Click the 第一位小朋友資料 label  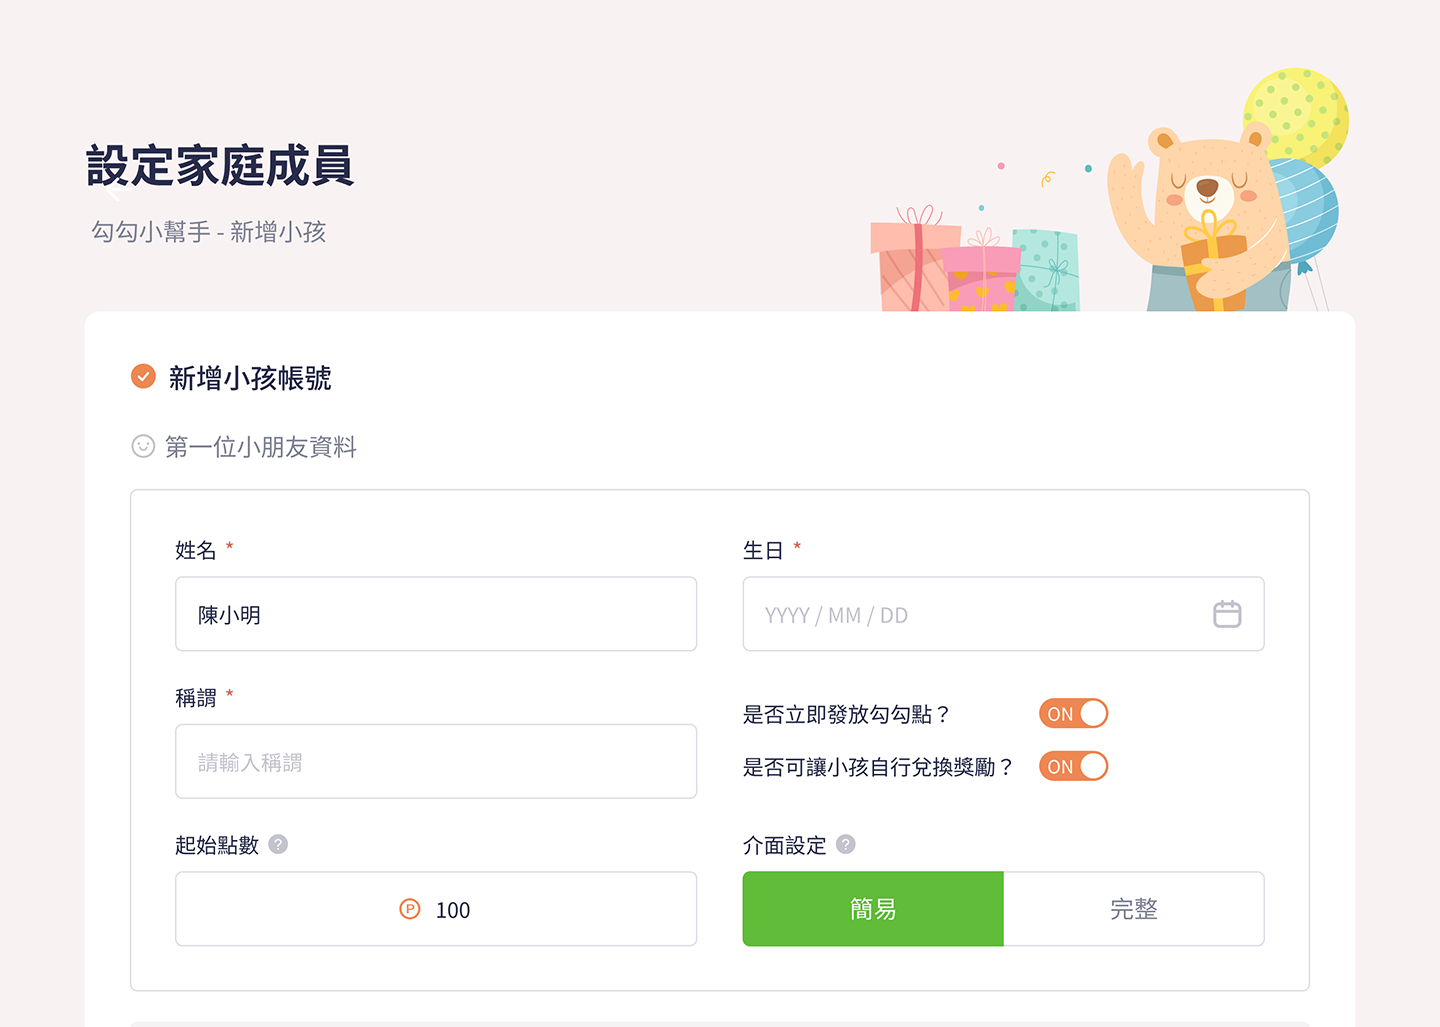click(261, 447)
